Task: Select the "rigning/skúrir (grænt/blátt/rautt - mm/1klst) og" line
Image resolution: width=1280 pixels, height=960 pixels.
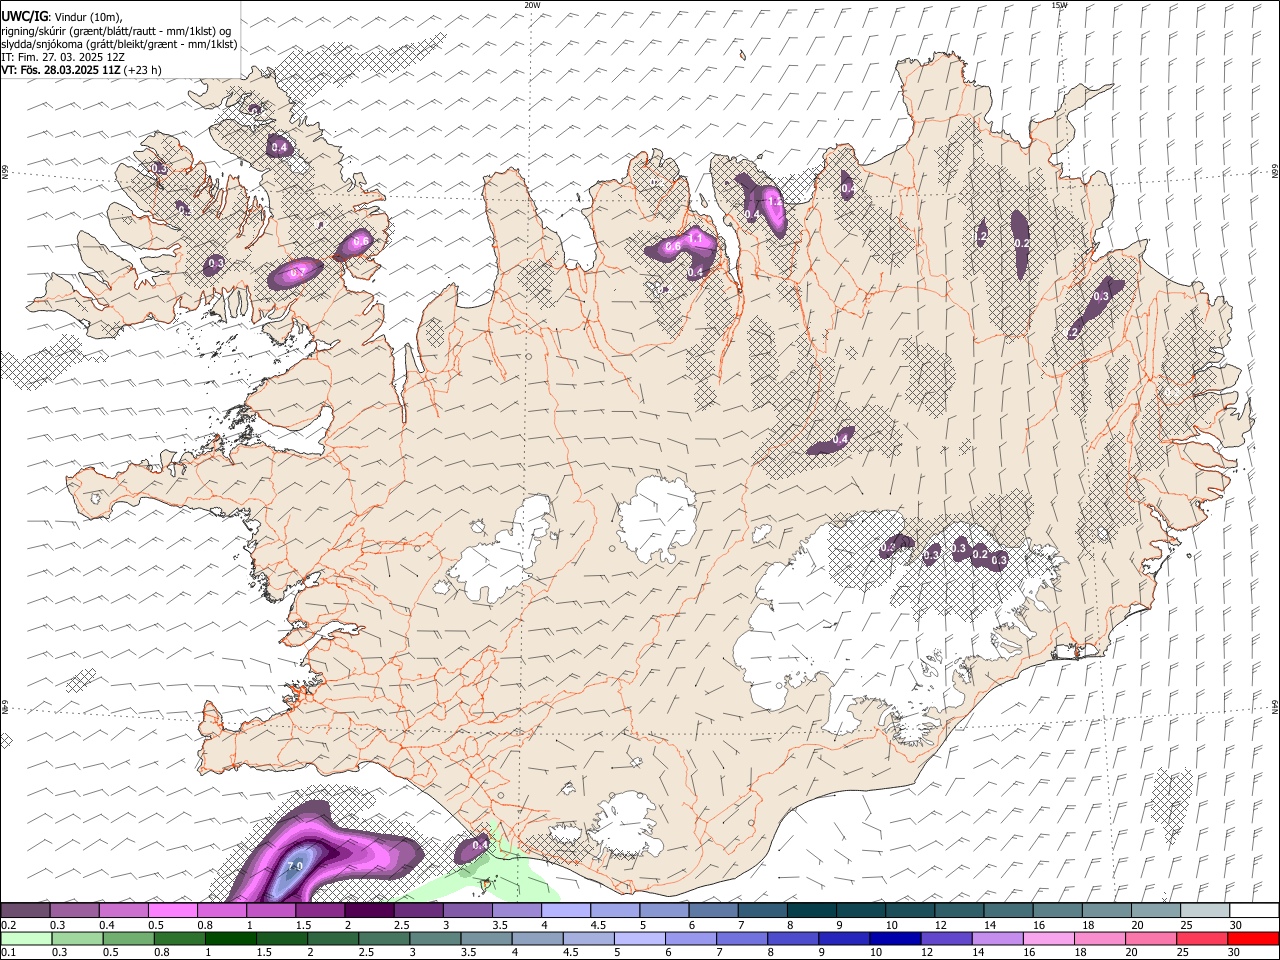Action: 116,31
